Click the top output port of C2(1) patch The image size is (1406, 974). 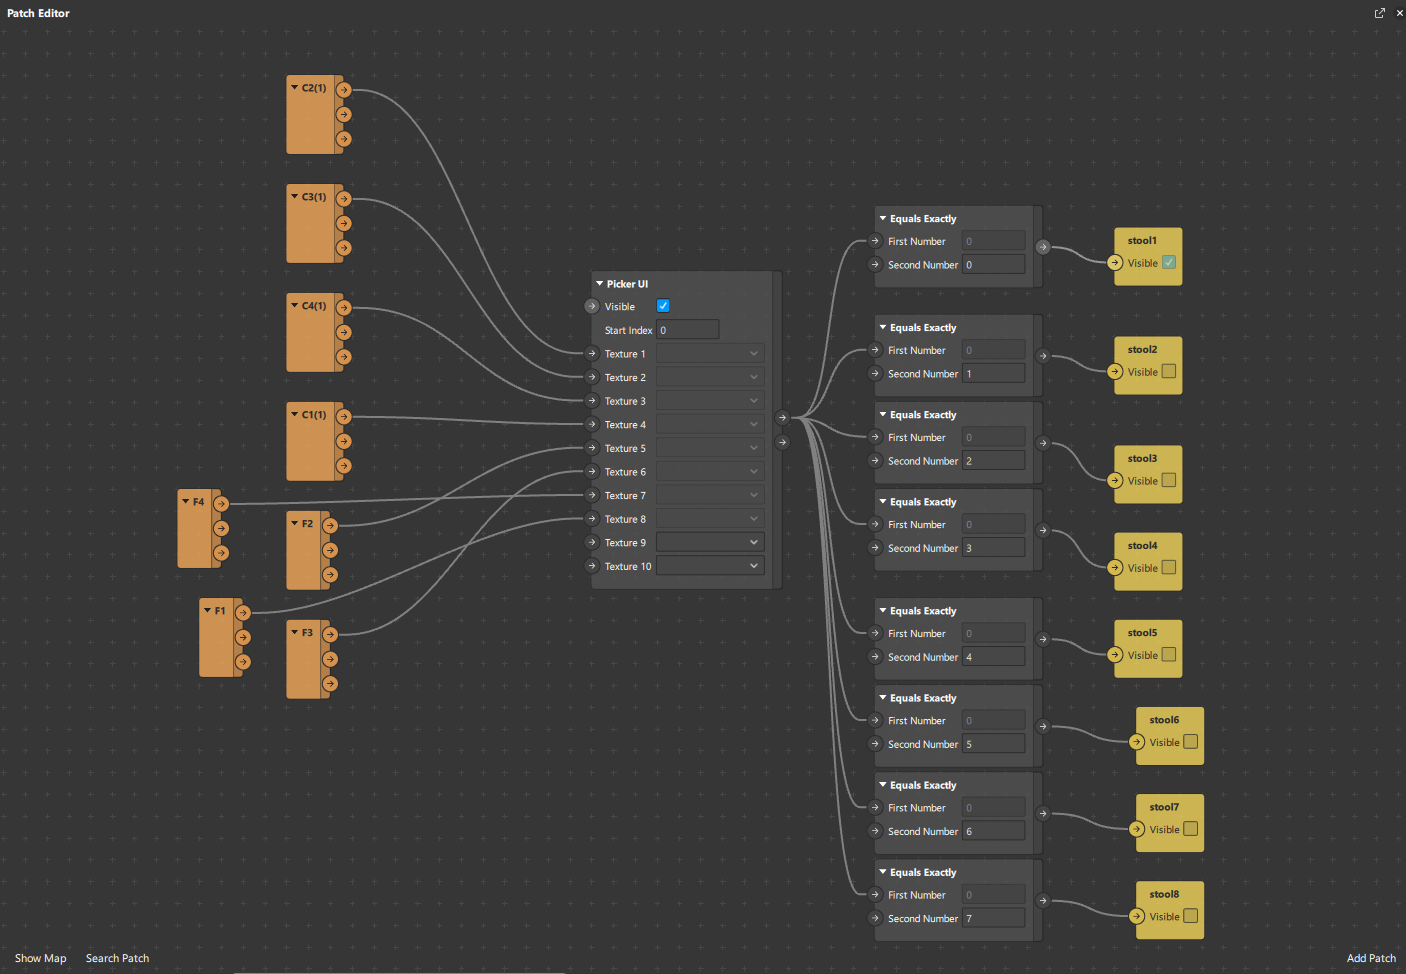click(344, 90)
